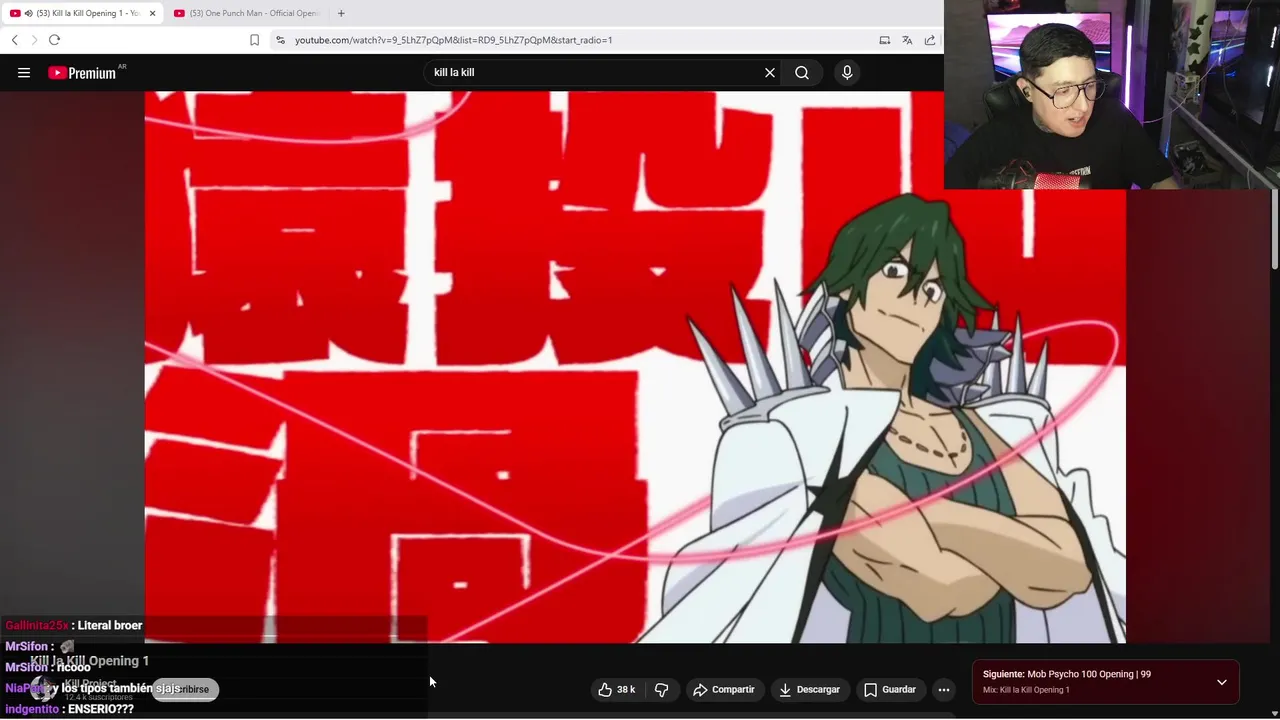Share this page from address bar icon

click(930, 40)
